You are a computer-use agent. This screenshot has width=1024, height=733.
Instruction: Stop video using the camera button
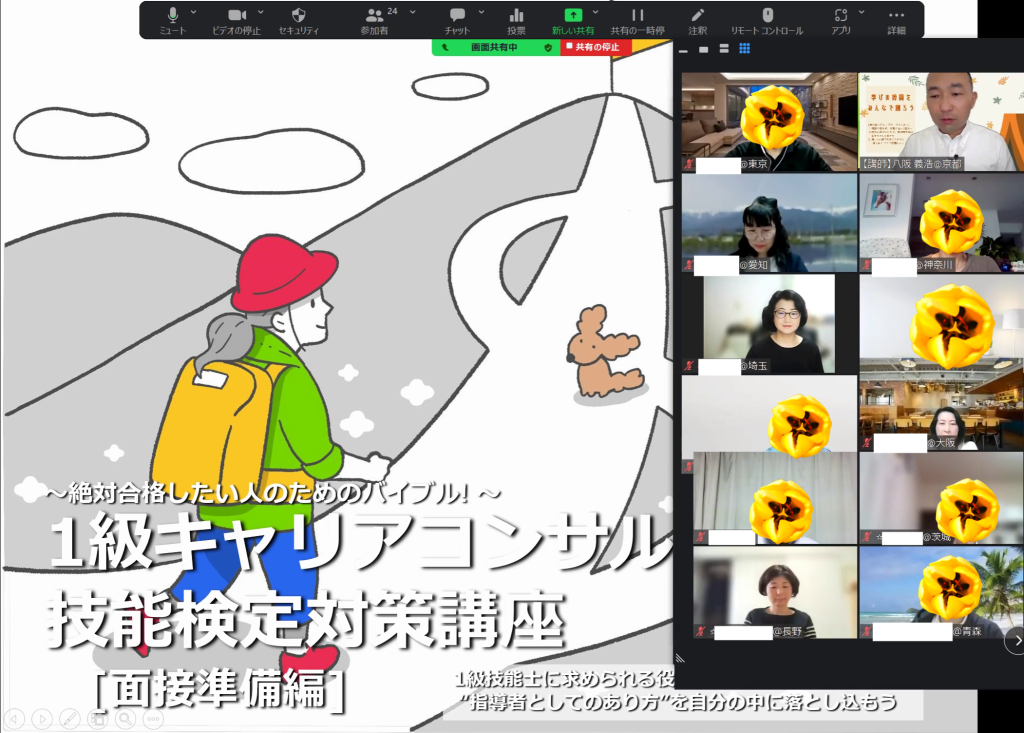click(x=236, y=16)
